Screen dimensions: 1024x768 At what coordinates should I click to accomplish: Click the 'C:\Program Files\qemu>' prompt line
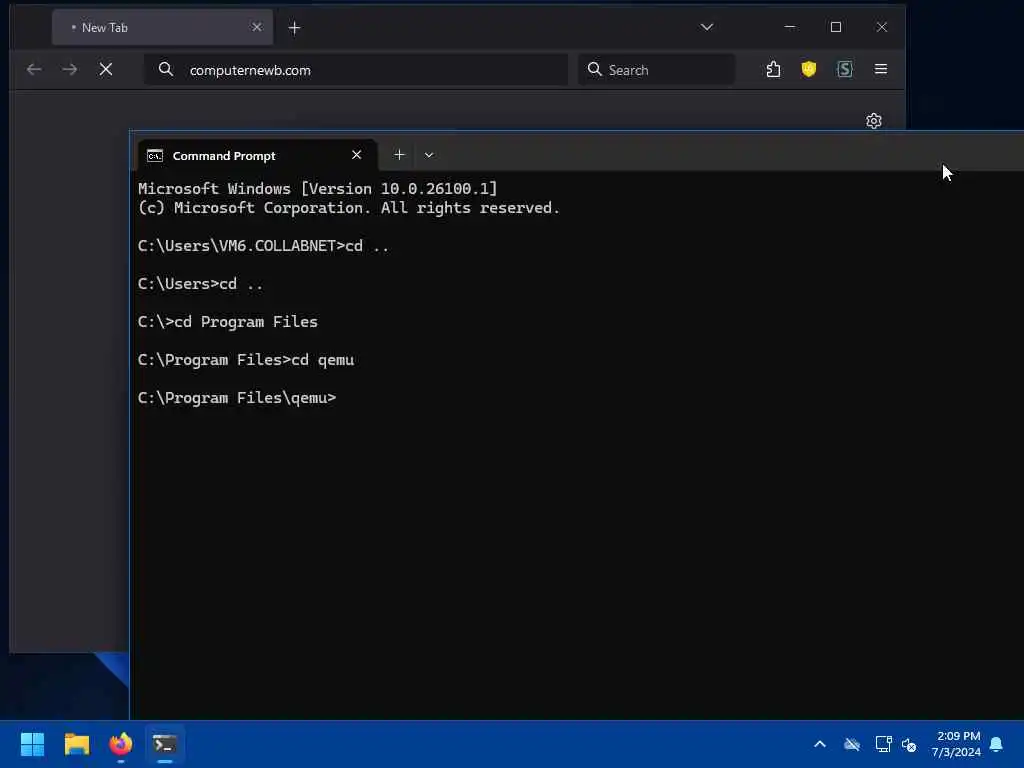click(x=237, y=398)
